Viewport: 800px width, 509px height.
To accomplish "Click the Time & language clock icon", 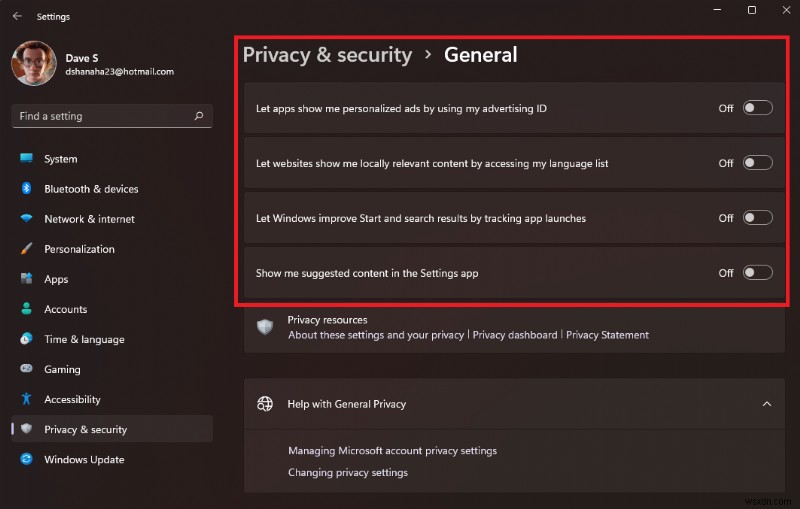I will pos(27,339).
